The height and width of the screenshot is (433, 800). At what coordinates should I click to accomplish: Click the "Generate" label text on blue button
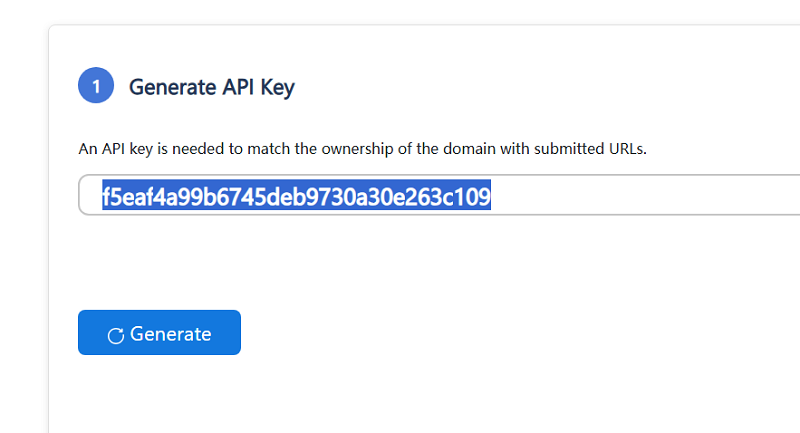pyautogui.click(x=170, y=334)
